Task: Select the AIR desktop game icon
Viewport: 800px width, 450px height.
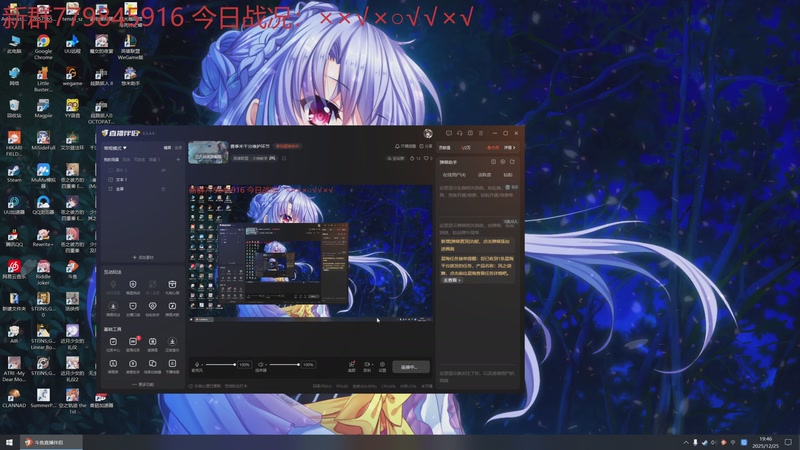Action: tap(14, 334)
